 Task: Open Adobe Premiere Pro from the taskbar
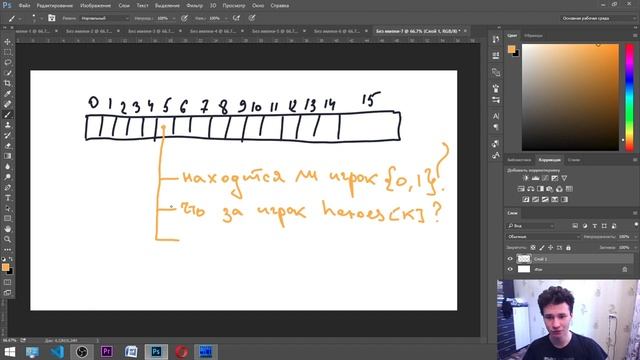point(107,351)
